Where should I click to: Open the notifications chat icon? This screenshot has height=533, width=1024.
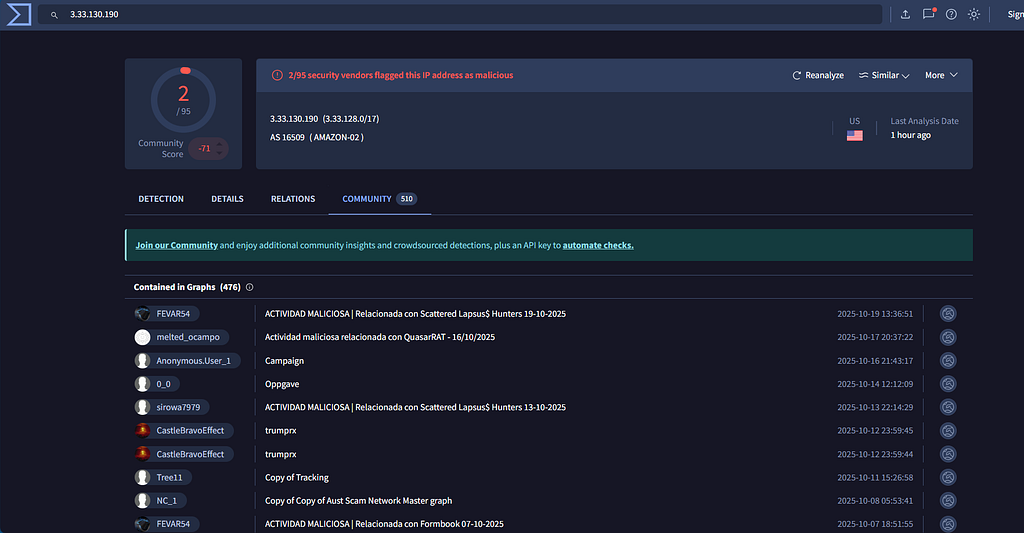(x=928, y=14)
